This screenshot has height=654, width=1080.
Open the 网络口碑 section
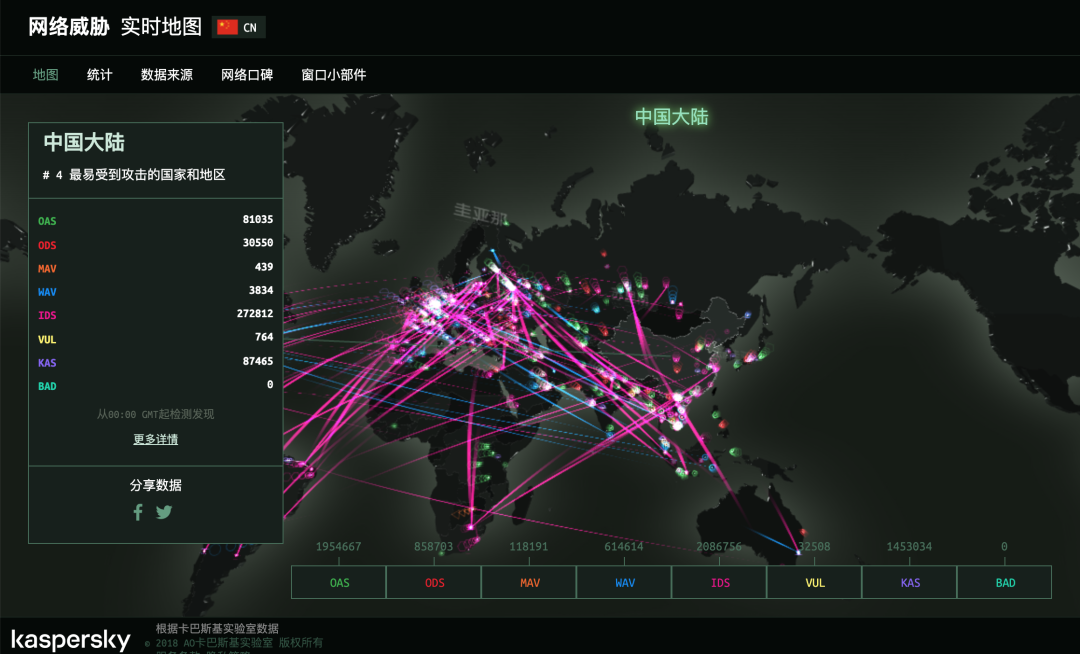(x=248, y=74)
